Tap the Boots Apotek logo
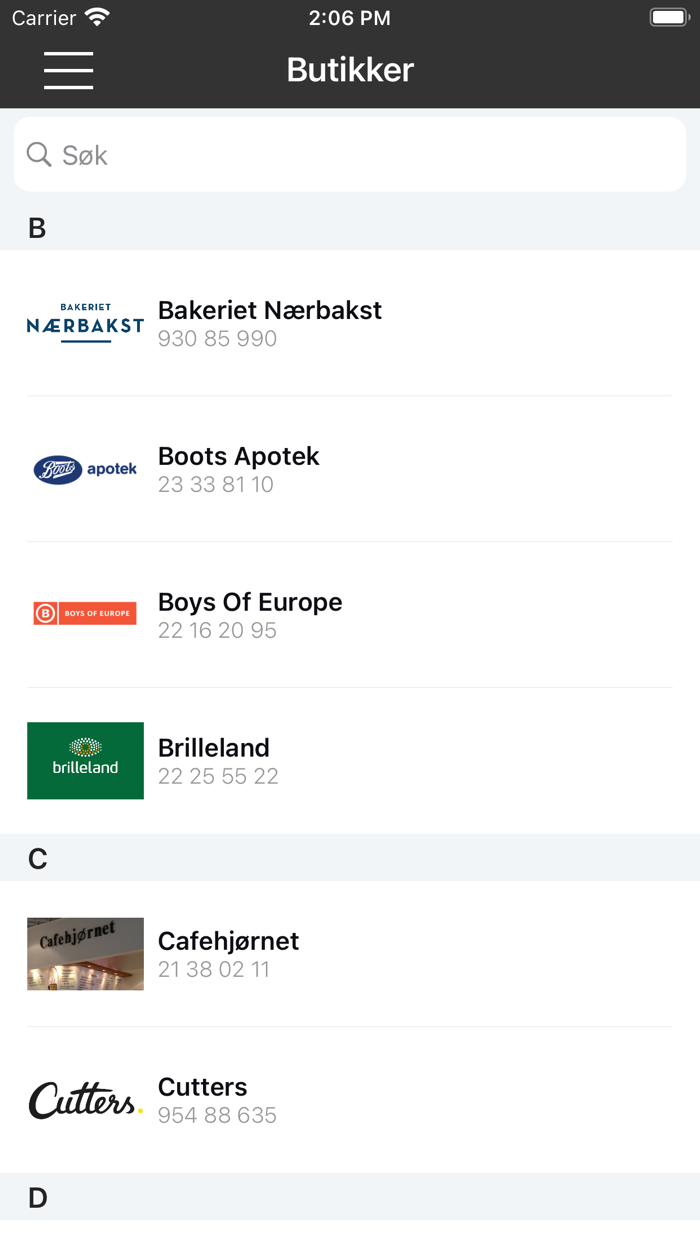 pyautogui.click(x=85, y=469)
